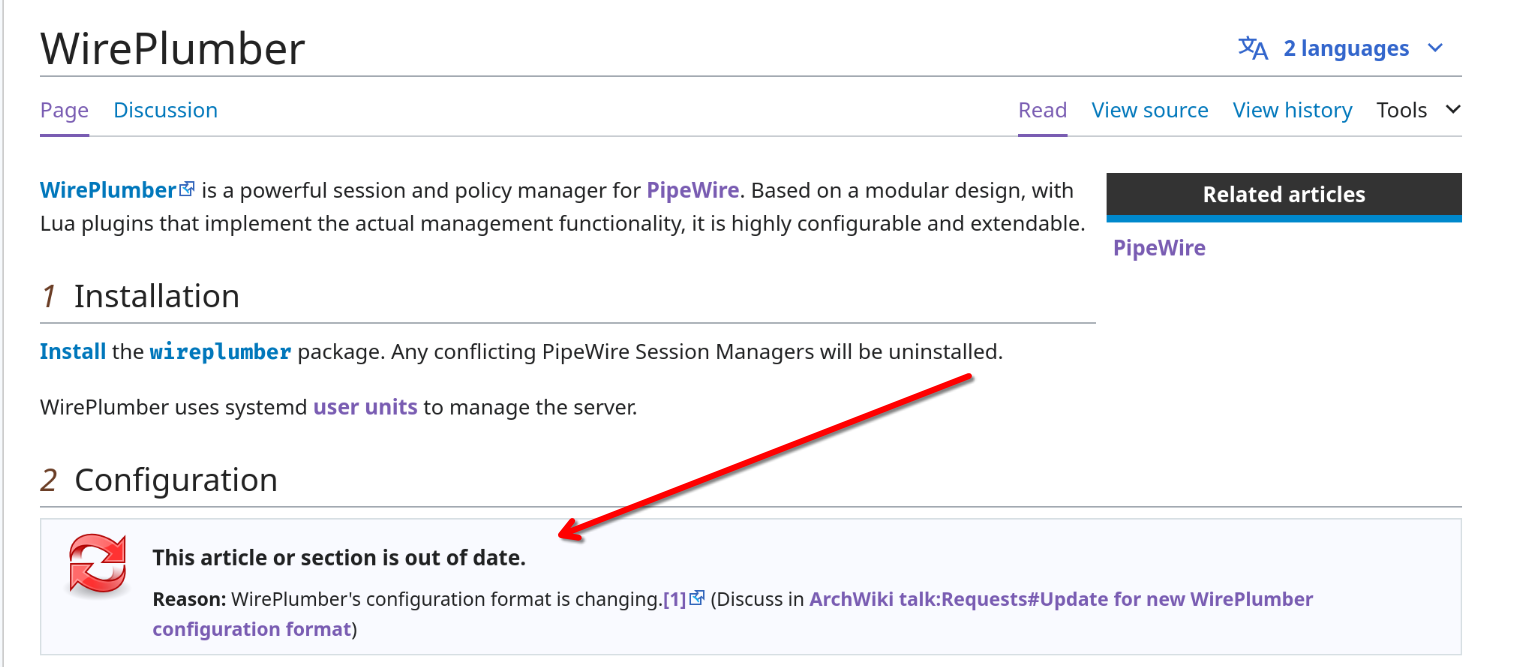Screen dimensions: 1520x667
Task: Click the out-of-date red arrows icon
Action: tap(98, 563)
